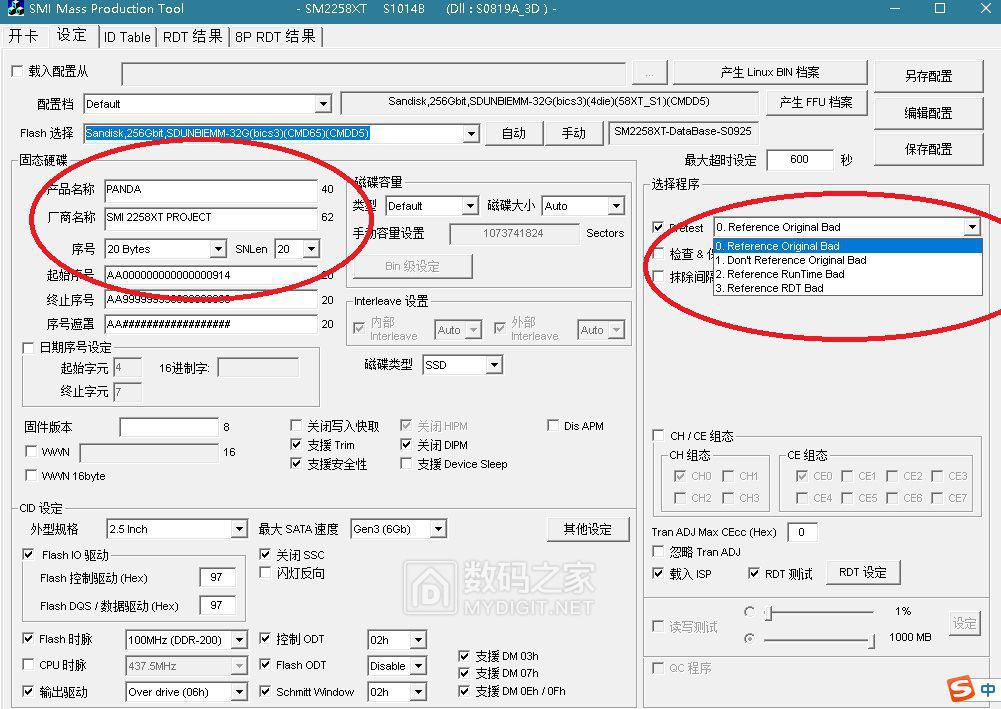Open the Flash 时脉 100MHz dropdown
Screen dimensions: 1001x709
(239, 639)
